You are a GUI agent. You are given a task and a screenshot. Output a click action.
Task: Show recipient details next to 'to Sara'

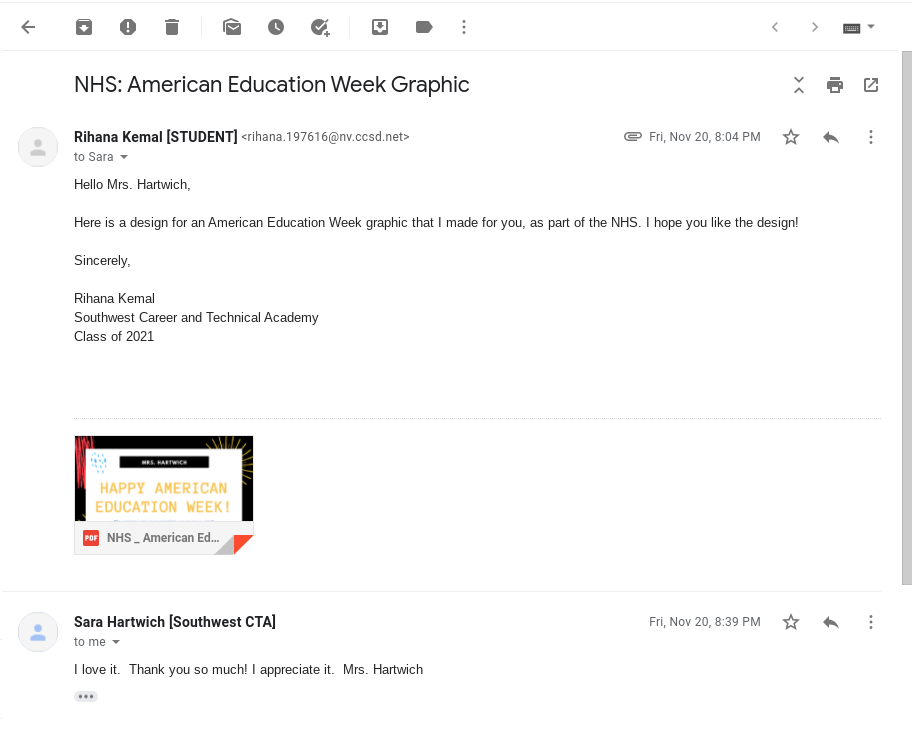click(123, 157)
